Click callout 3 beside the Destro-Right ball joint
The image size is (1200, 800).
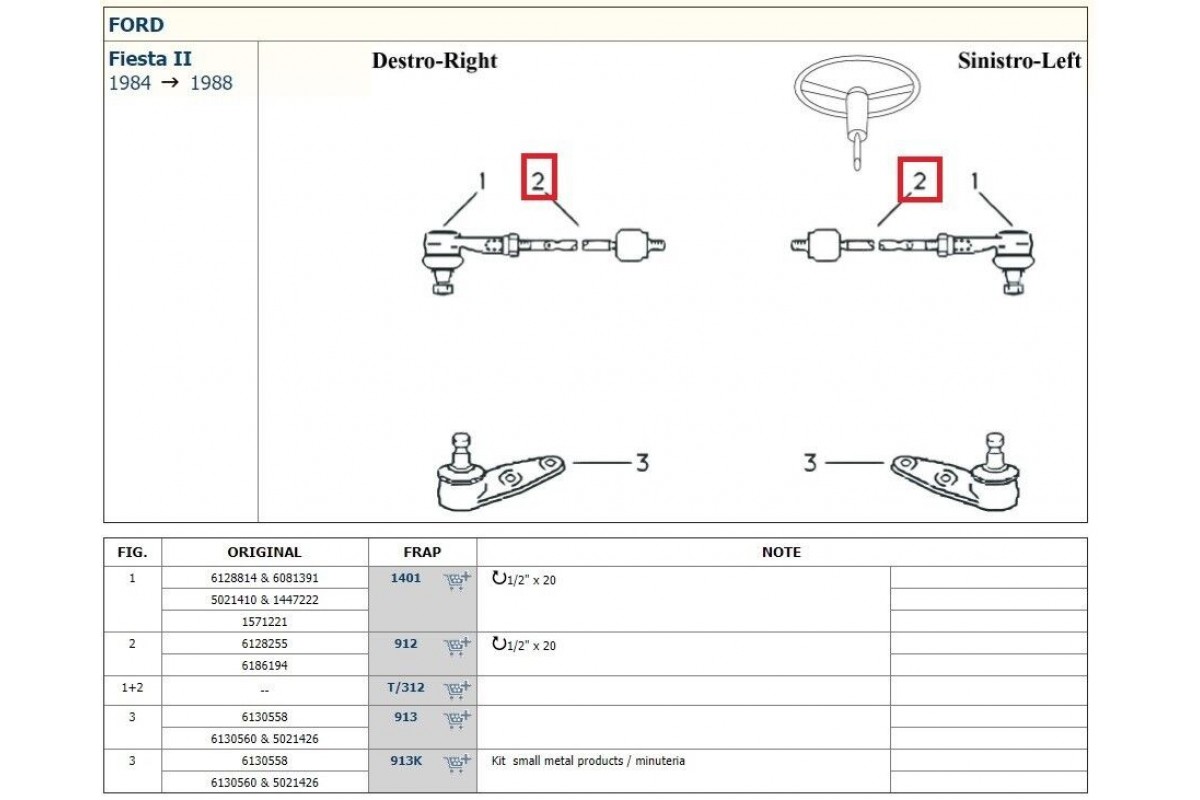642,463
